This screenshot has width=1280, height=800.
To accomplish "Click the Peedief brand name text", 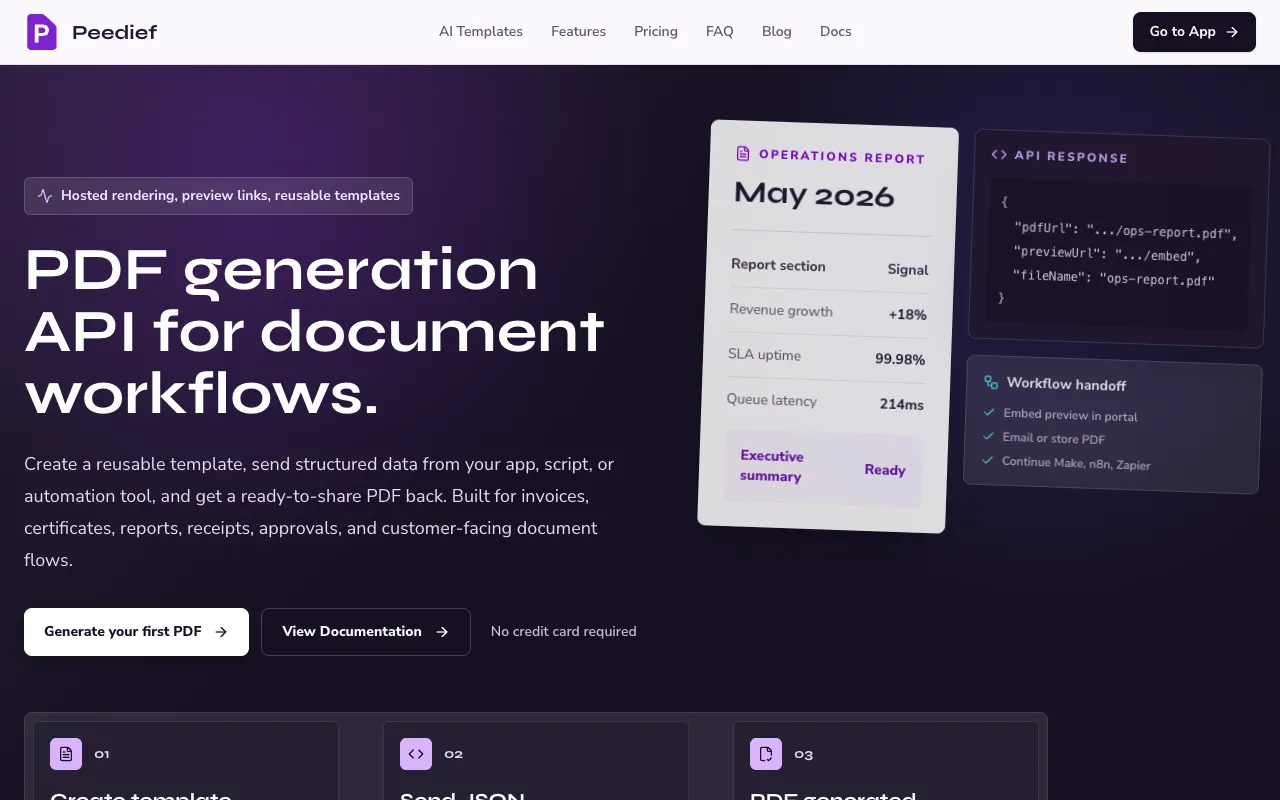I will pos(115,32).
